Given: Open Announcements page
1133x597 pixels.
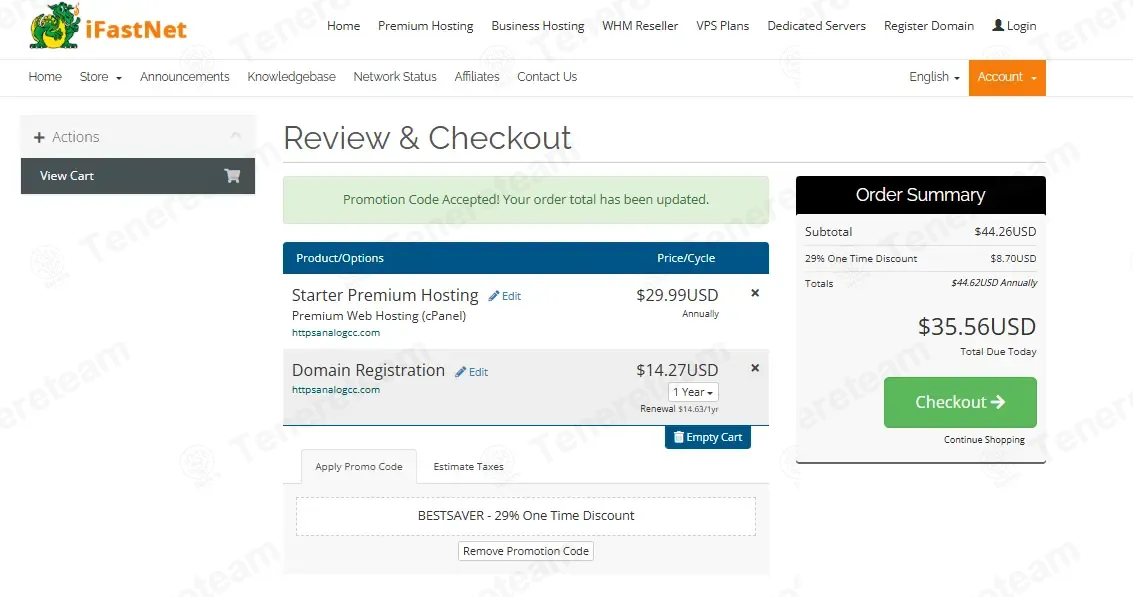Looking at the screenshot, I should [184, 77].
